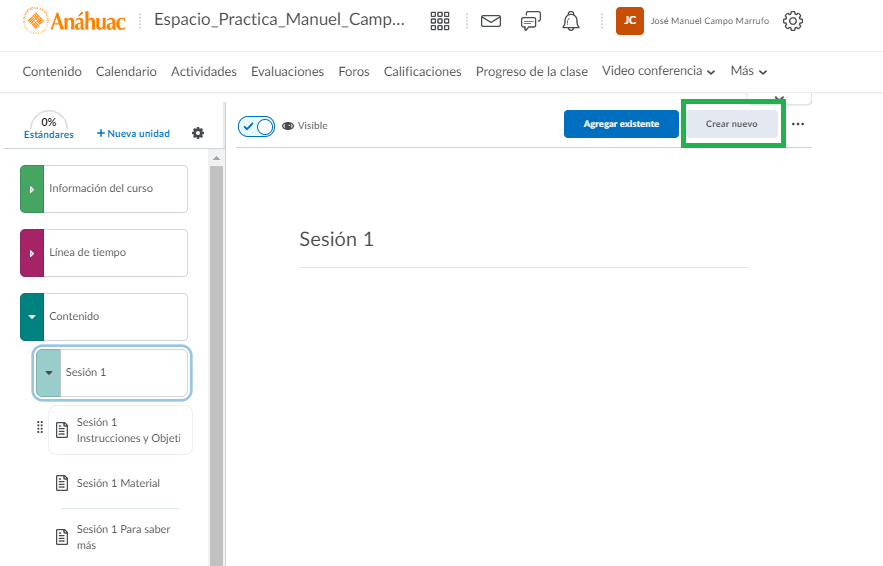Image resolution: width=883 pixels, height=566 pixels.
Task: Click the drag handle beside Sesión 1 Instrucciones
Action: 40,428
